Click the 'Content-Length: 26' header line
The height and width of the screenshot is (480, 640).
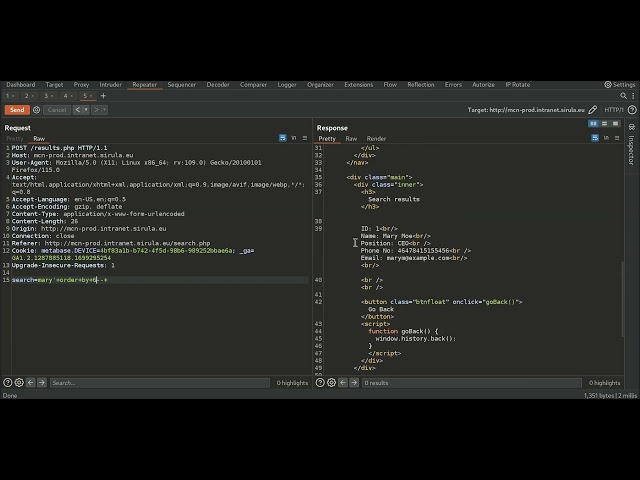coord(45,221)
